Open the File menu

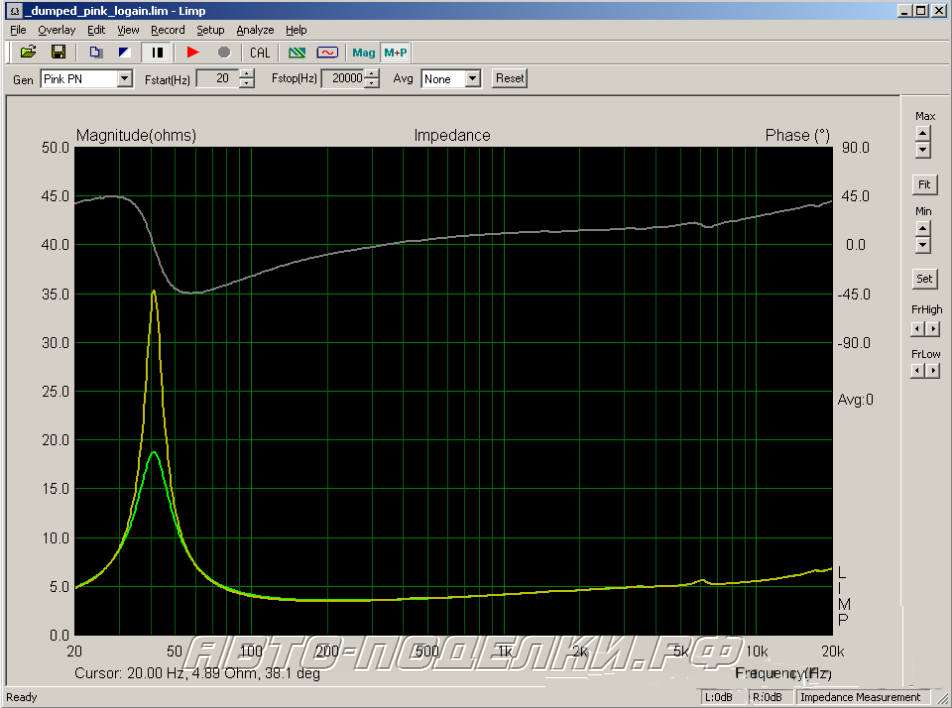(x=18, y=30)
